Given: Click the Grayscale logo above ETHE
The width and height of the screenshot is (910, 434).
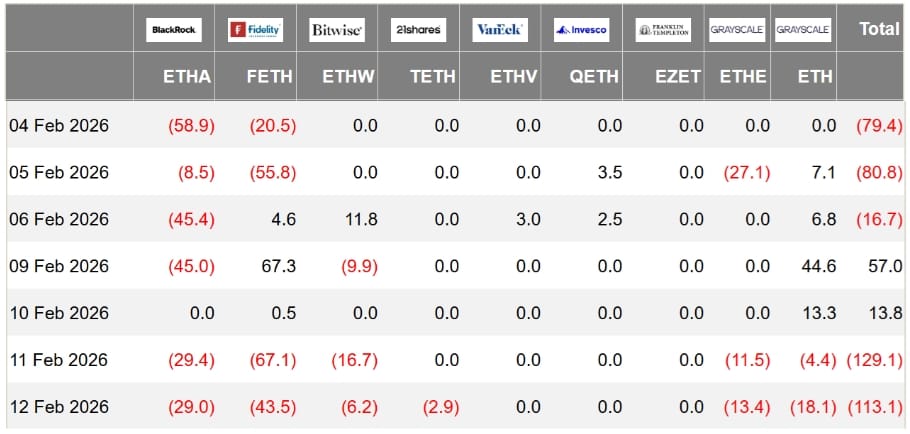Looking at the screenshot, I should (737, 30).
